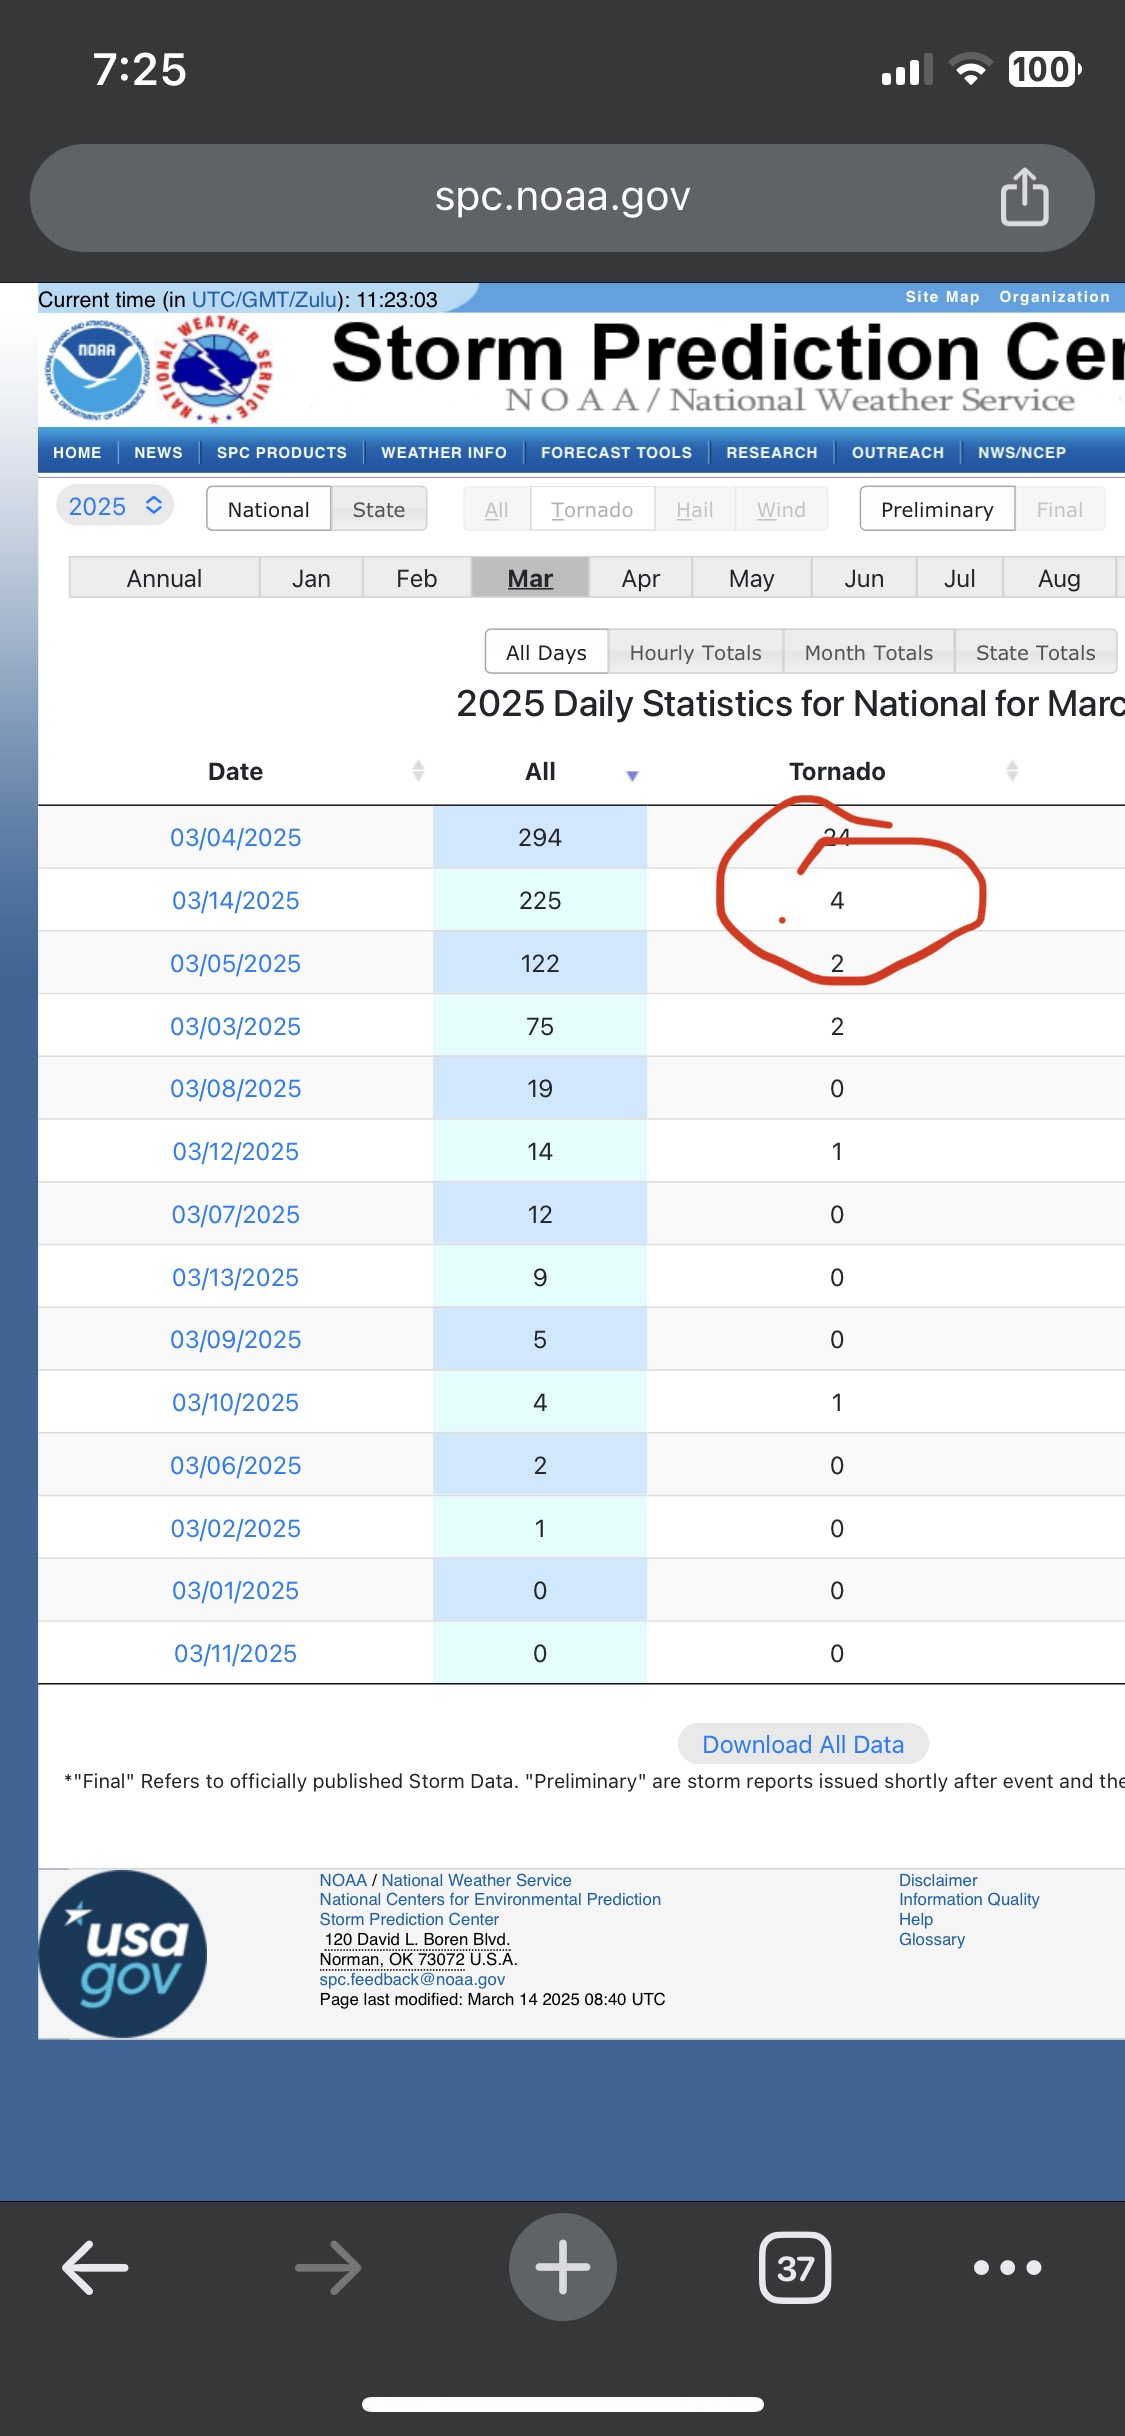Viewport: 1125px width, 2436px height.
Task: Select Preliminary data option
Action: coord(937,509)
